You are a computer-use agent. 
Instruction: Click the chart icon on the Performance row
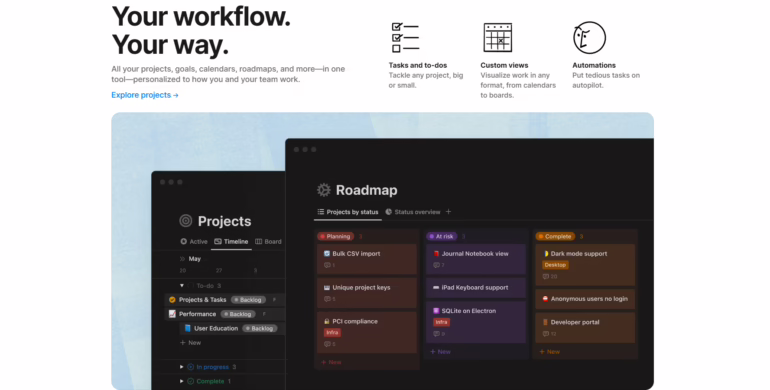pos(172,314)
